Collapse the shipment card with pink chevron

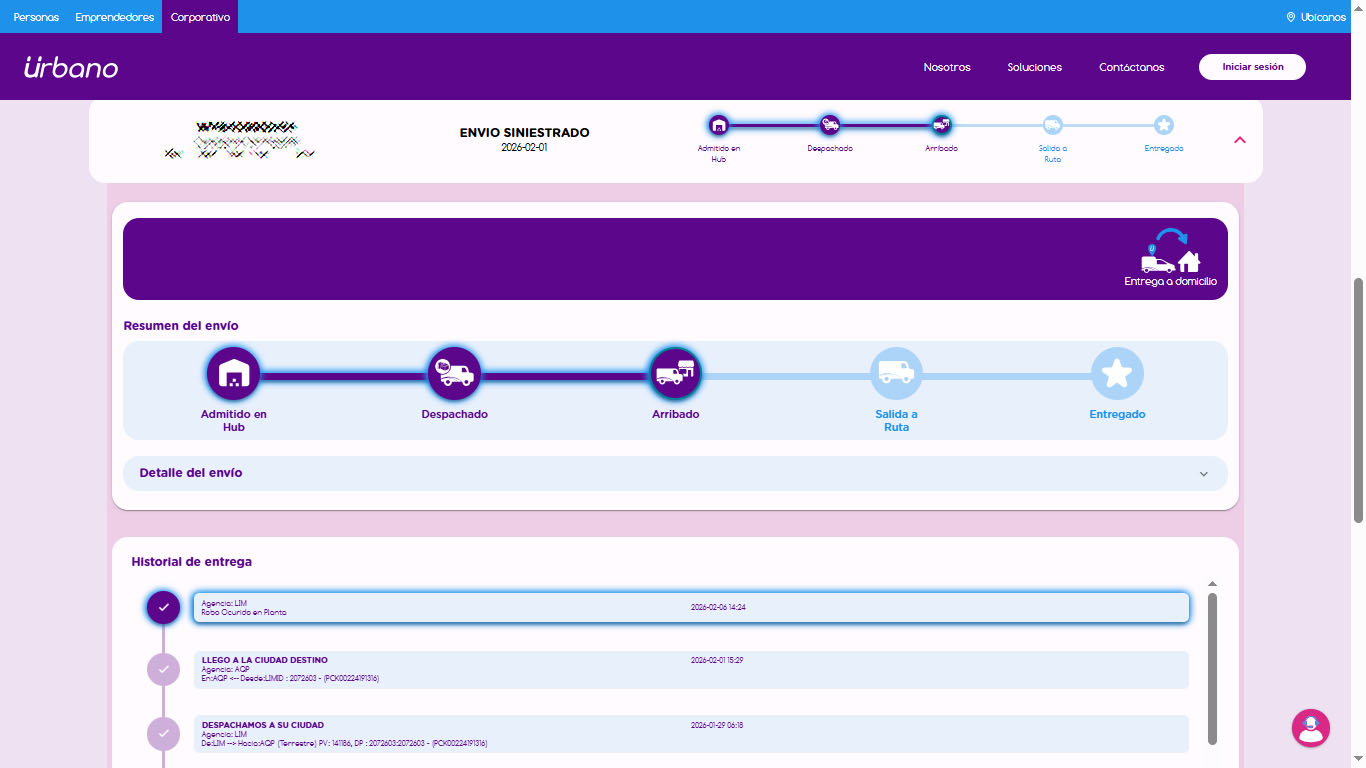(x=1240, y=140)
